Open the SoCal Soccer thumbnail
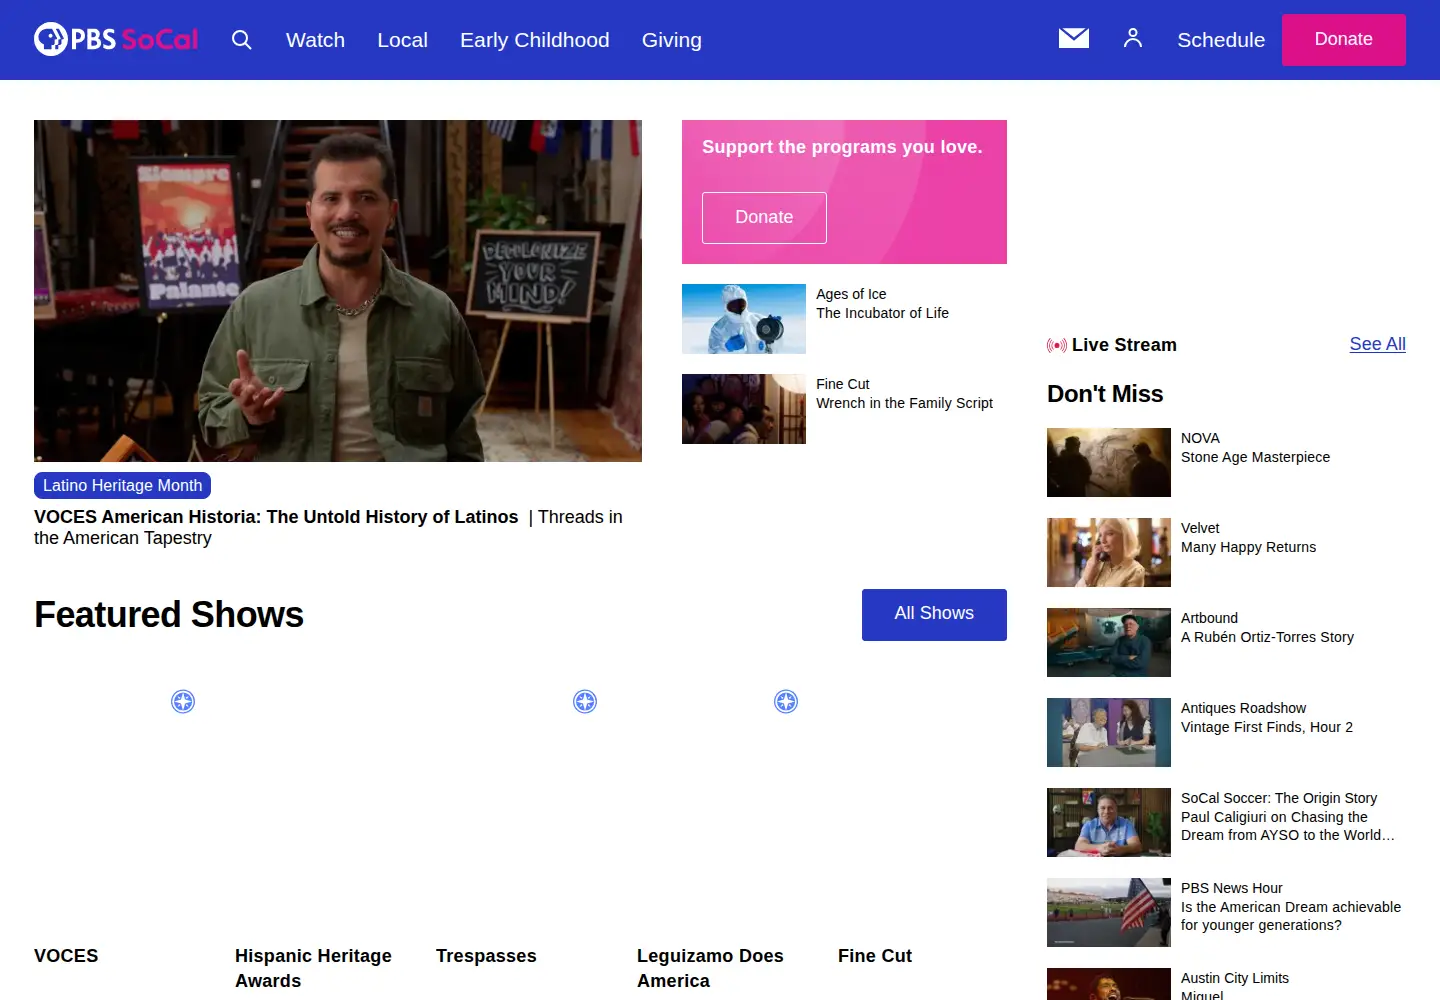The height and width of the screenshot is (1000, 1440). 1109,823
